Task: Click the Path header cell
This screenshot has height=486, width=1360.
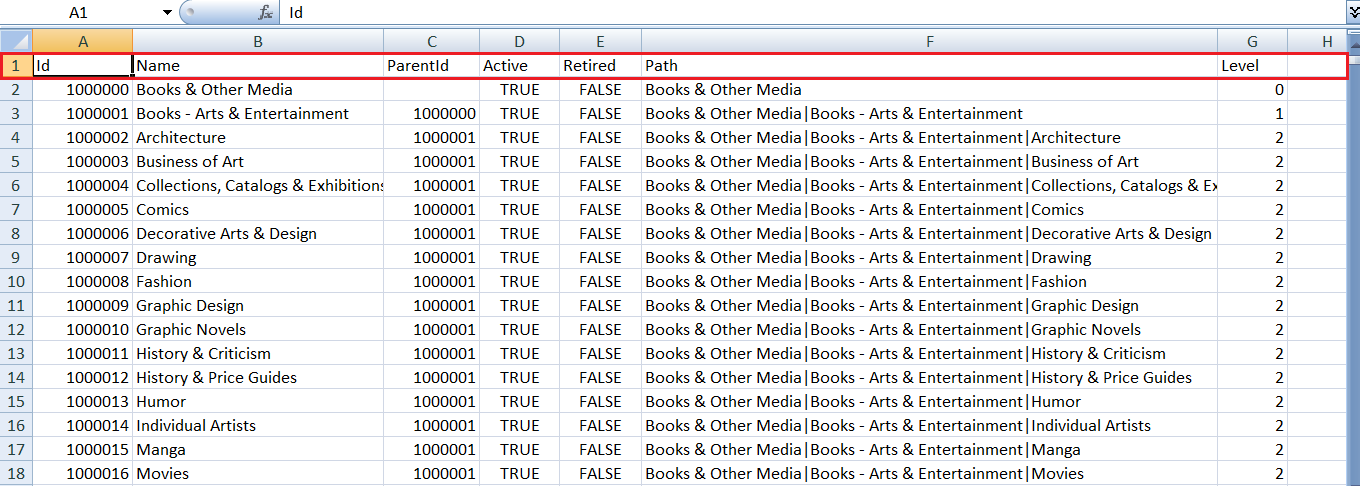Action: tap(930, 66)
